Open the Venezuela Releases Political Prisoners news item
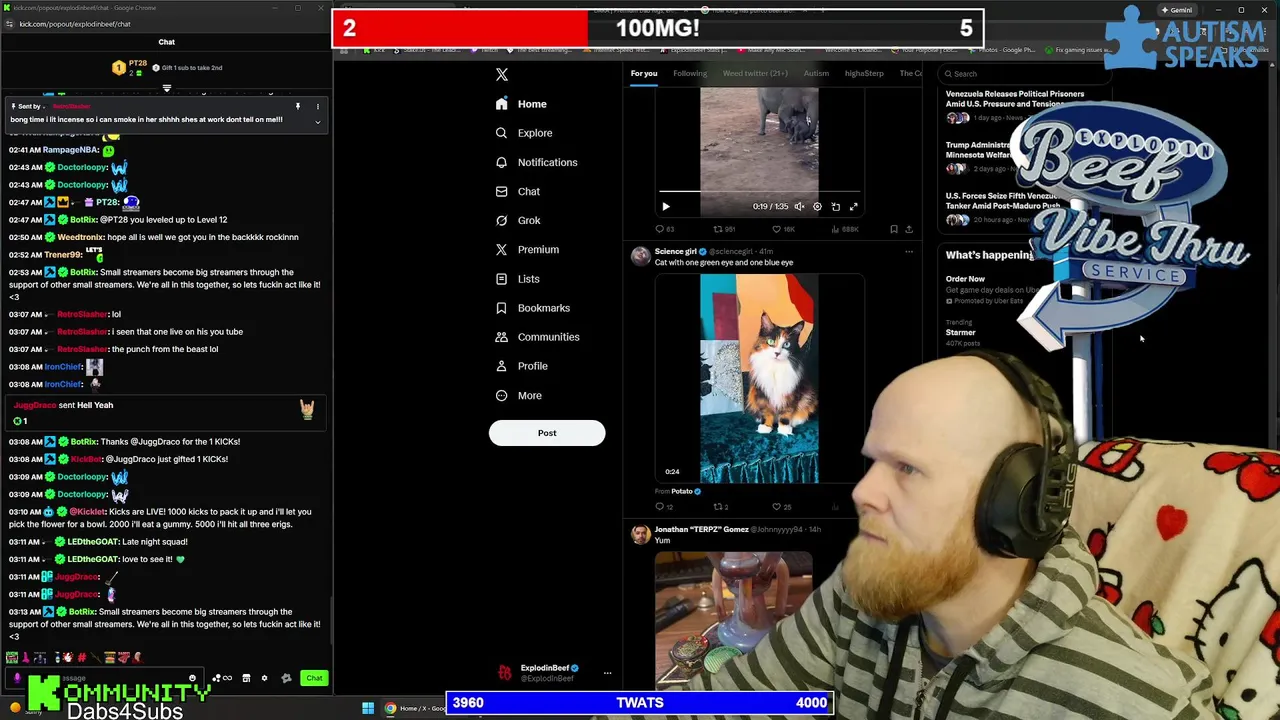The height and width of the screenshot is (720, 1280). [x=1015, y=99]
